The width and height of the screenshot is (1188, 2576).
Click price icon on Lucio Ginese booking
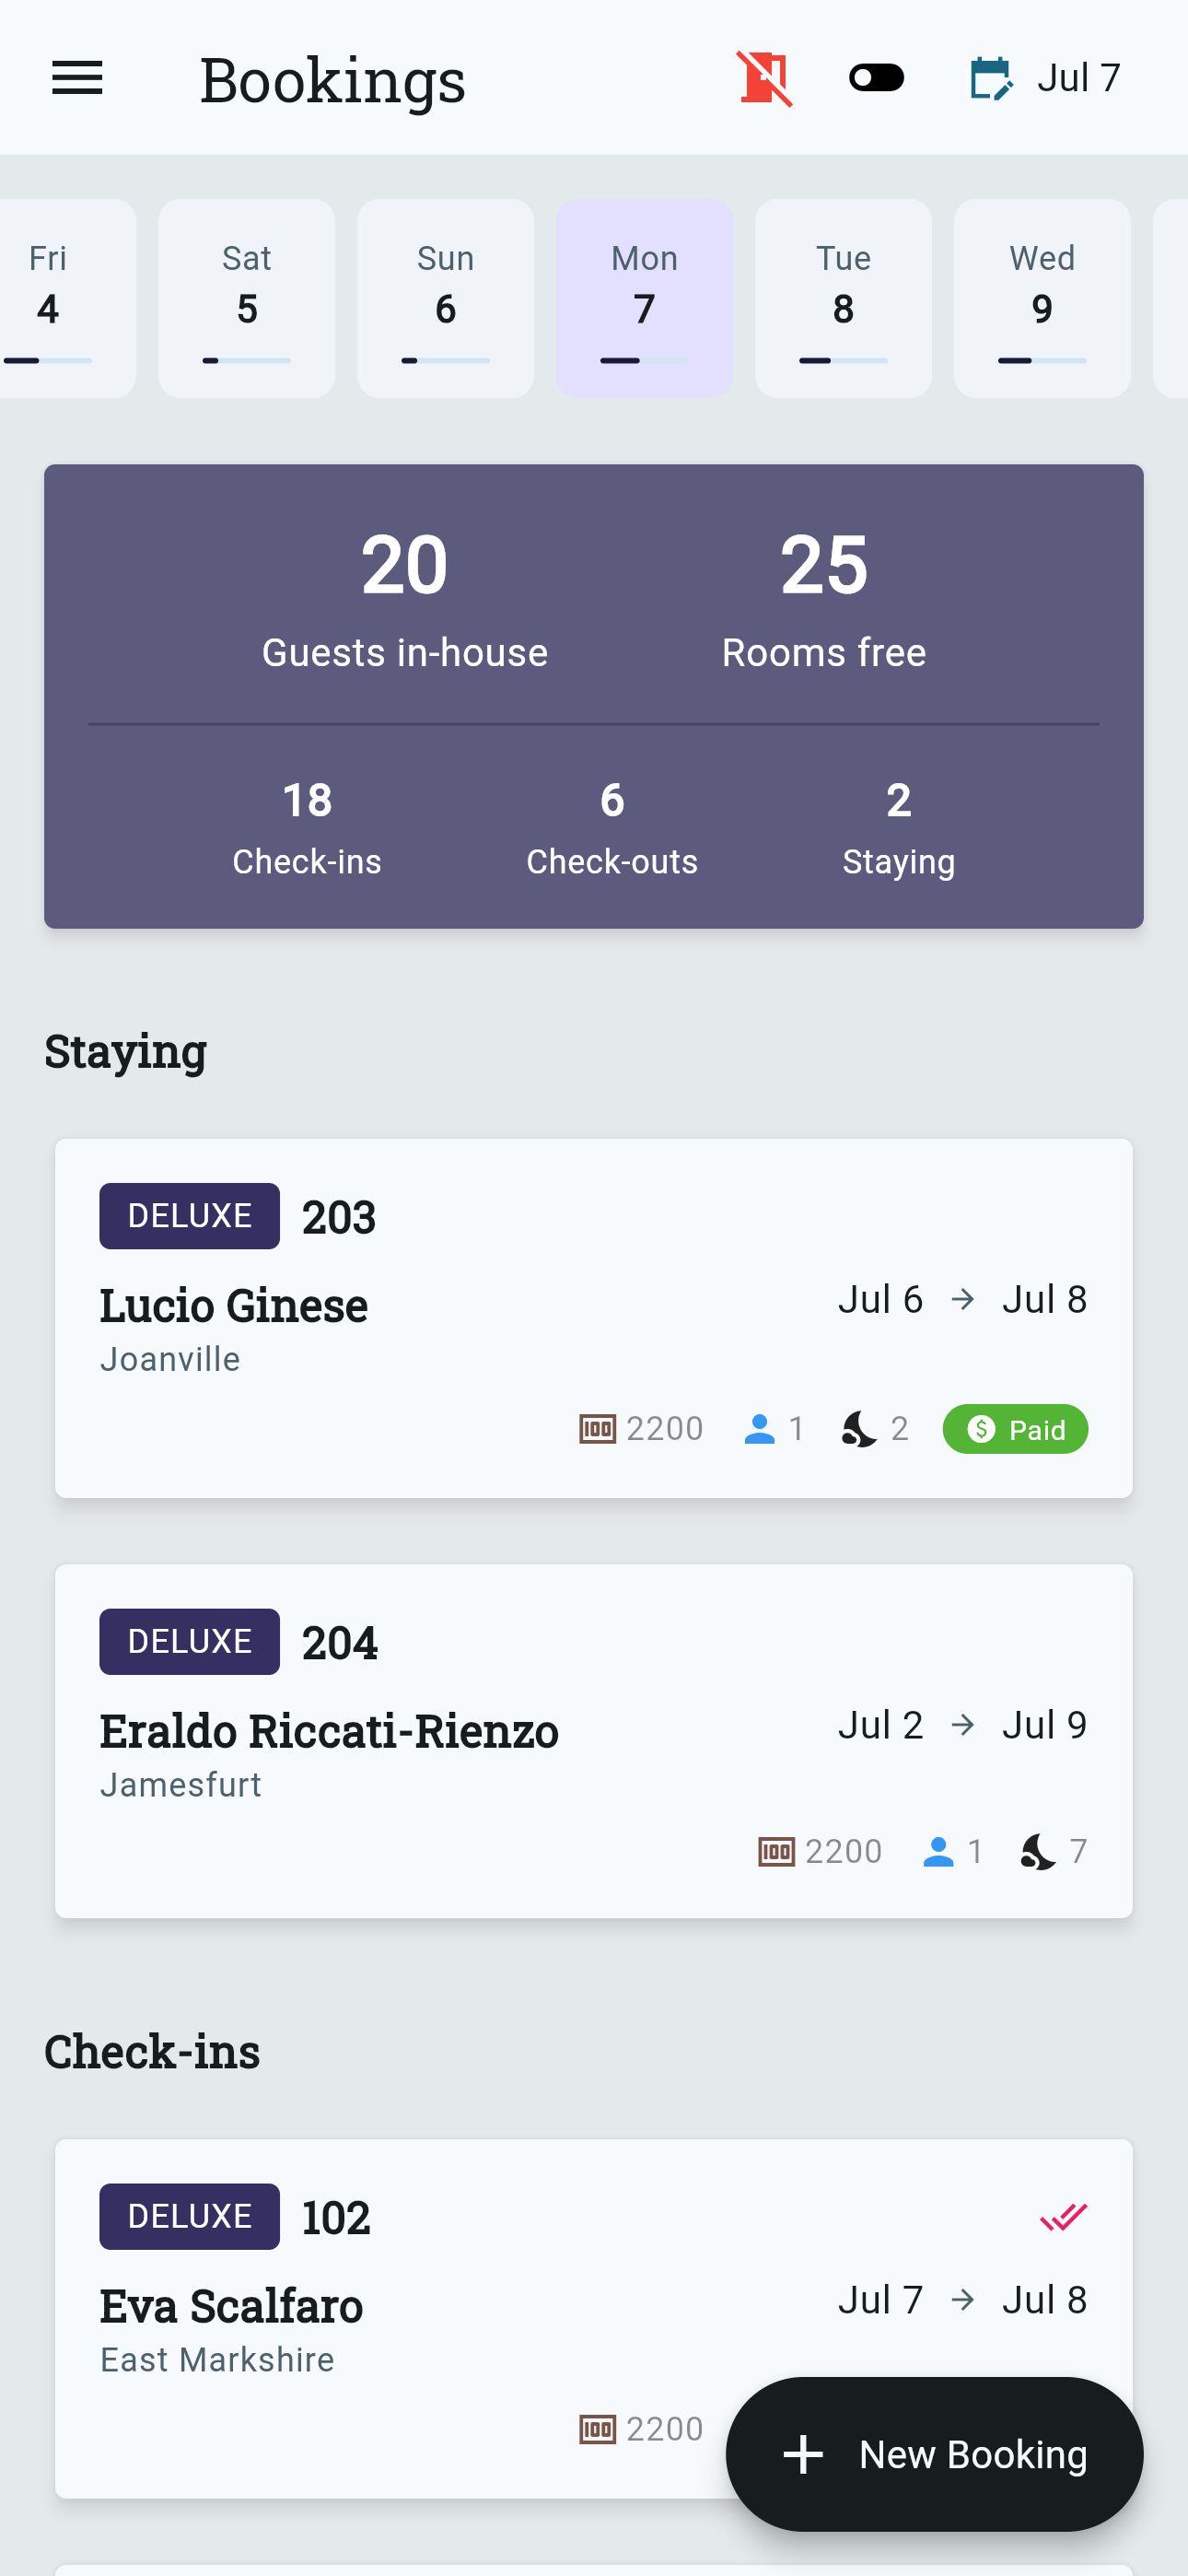598,1429
